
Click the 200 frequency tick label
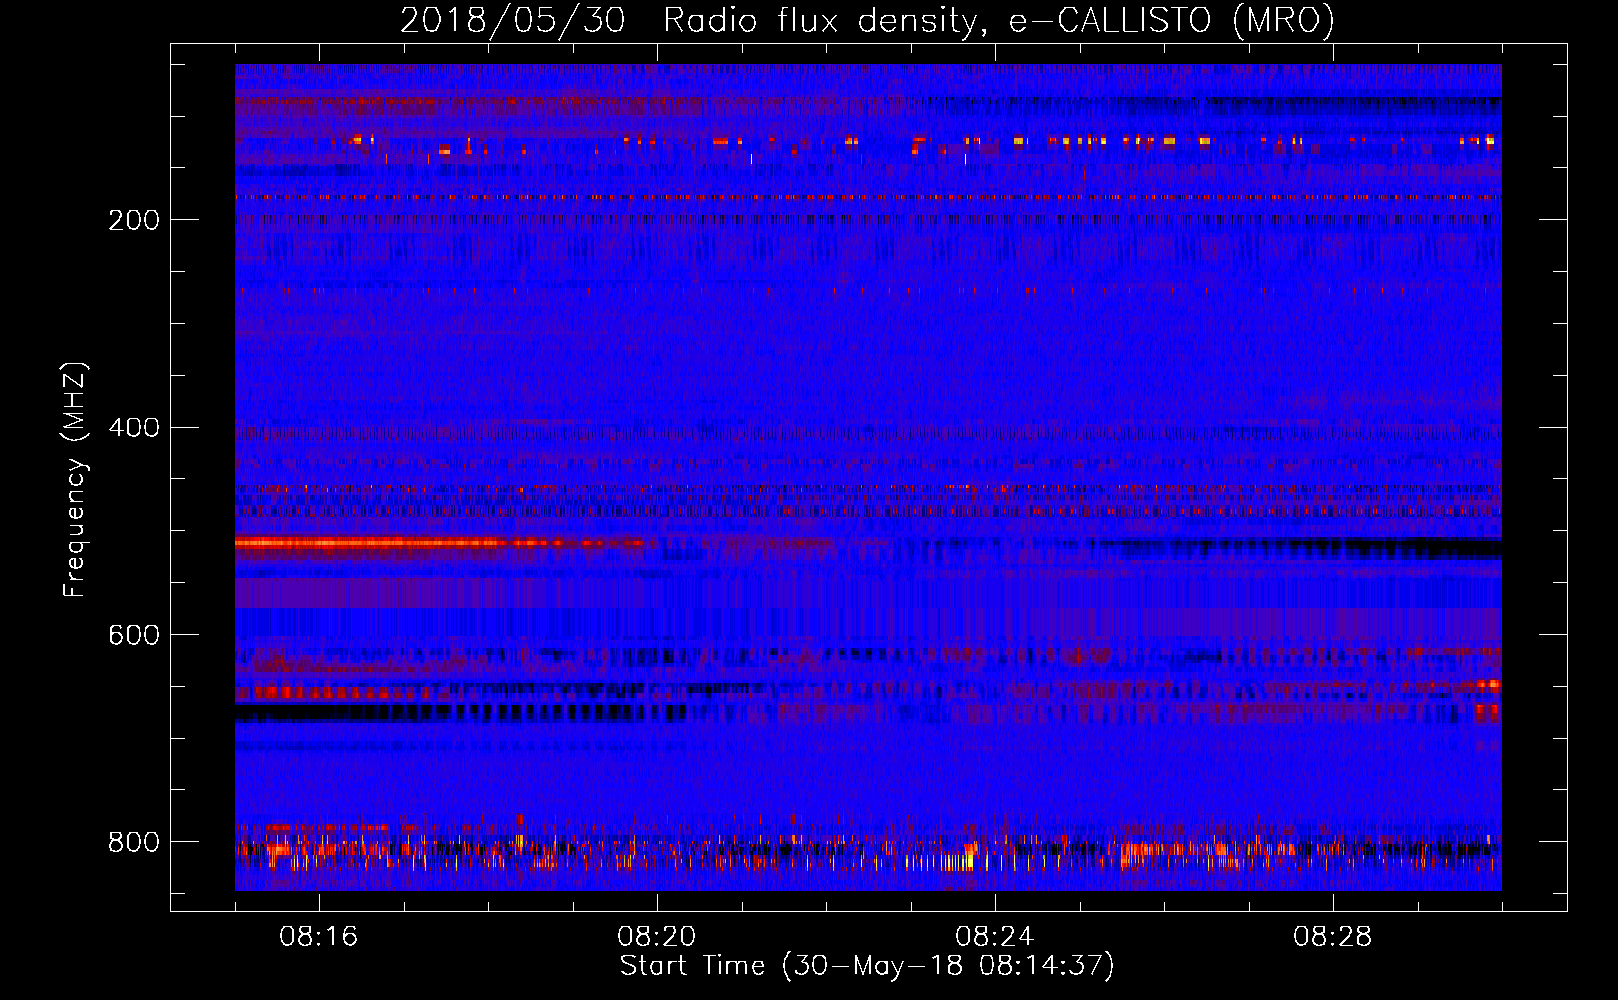click(x=133, y=220)
